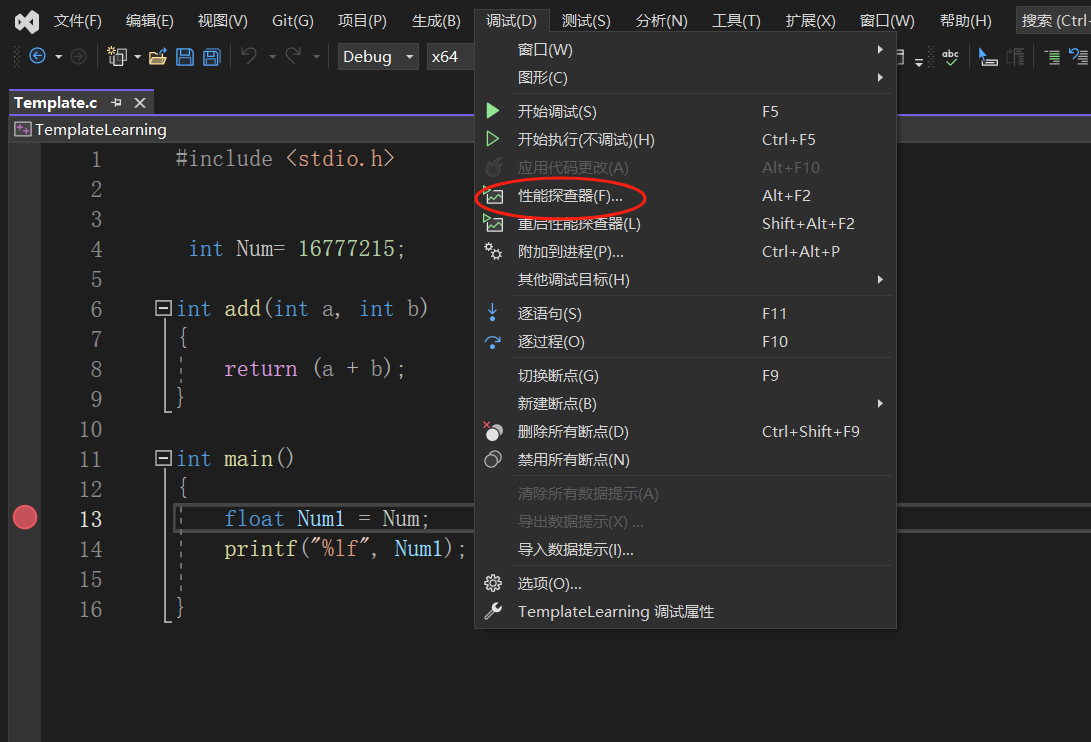Open the Debug configuration dropdown
The image size is (1091, 742).
[378, 56]
